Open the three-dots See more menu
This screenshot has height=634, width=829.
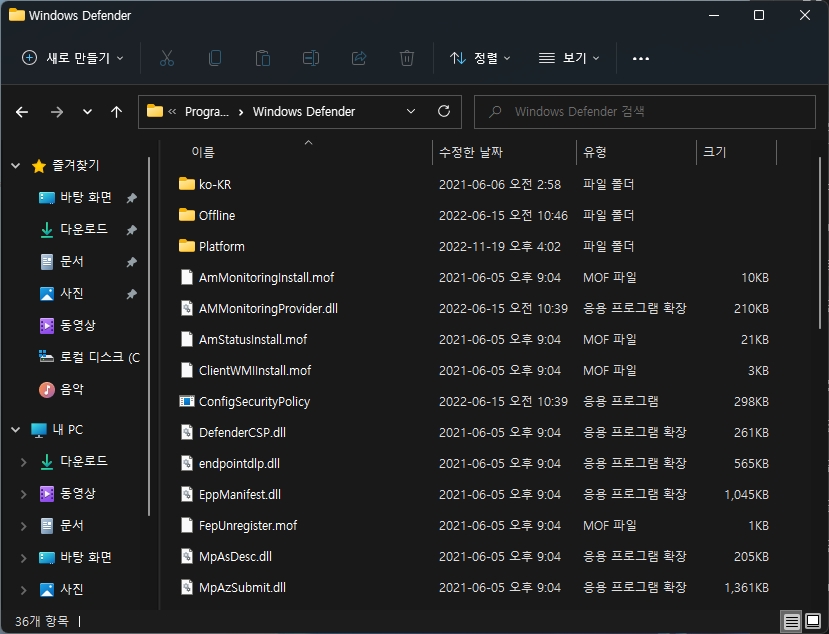tap(641, 58)
